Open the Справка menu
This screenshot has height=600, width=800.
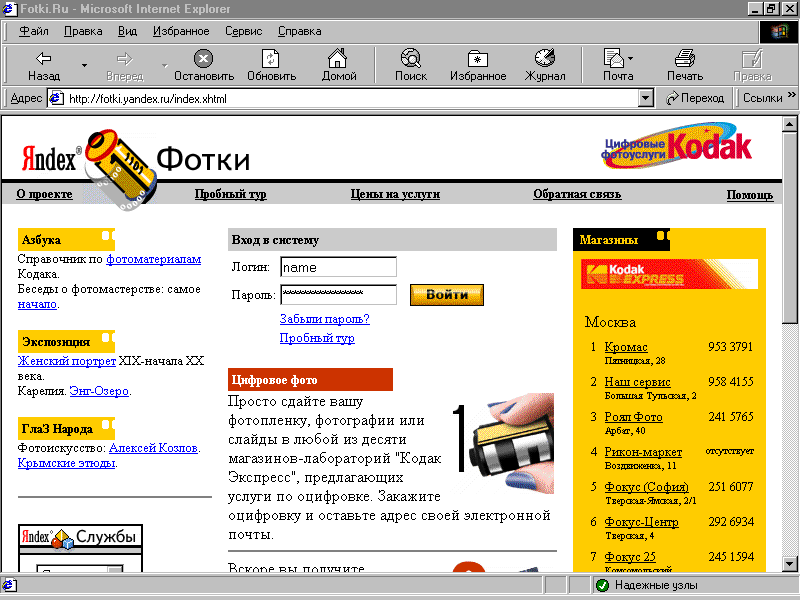(x=299, y=31)
